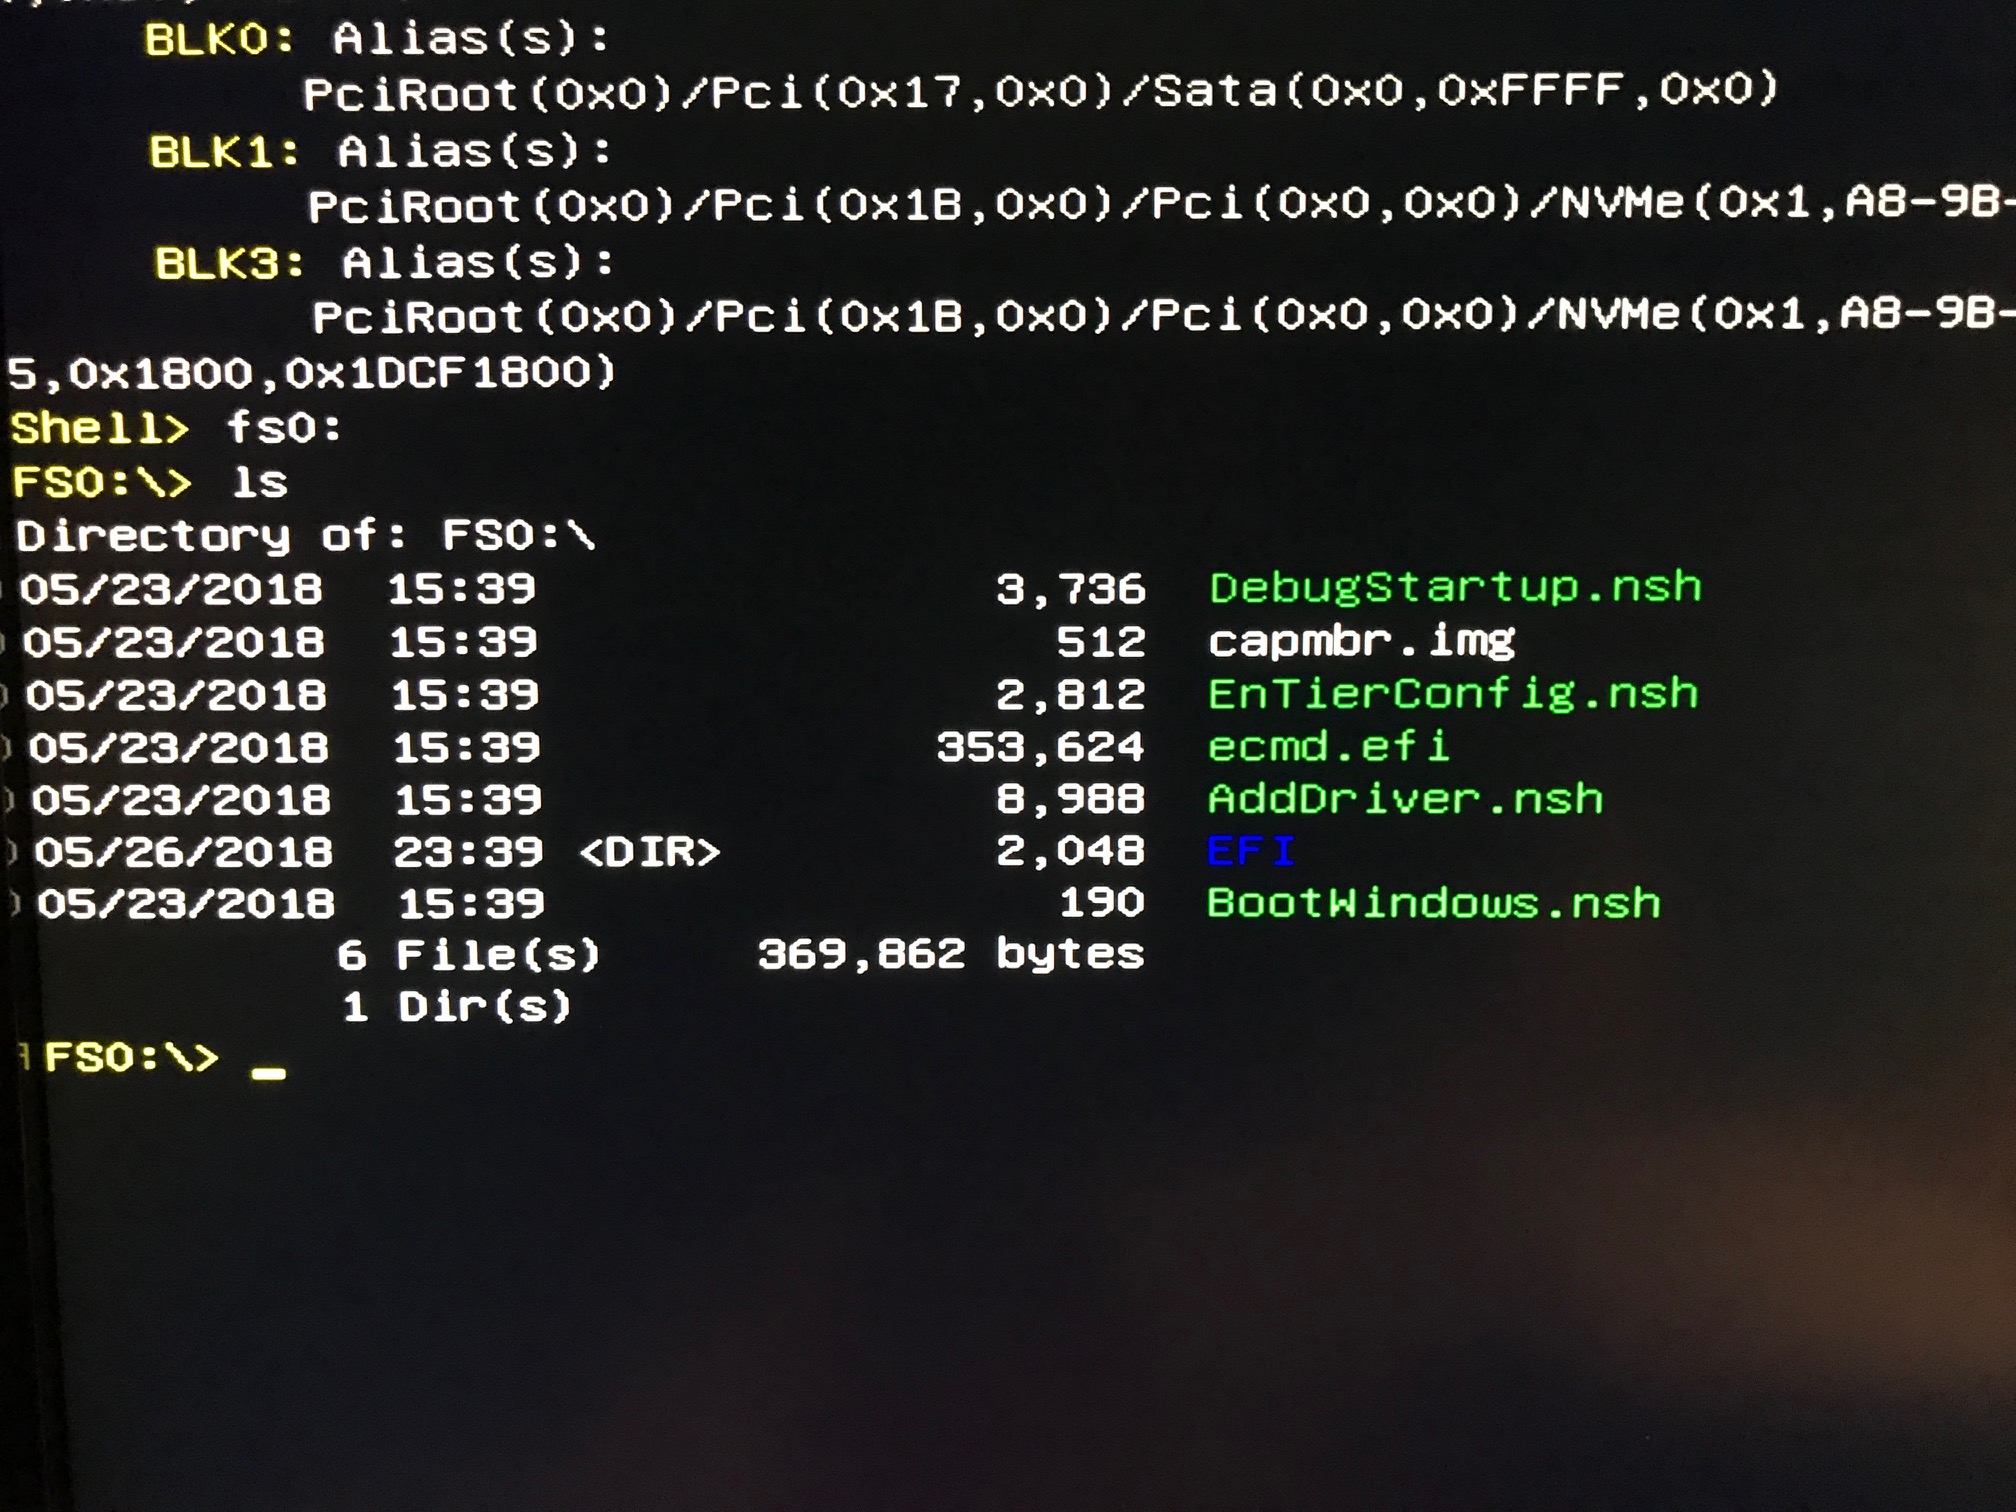Click the 369,862 bytes total text
2016x1512 pixels.
[x=950, y=955]
